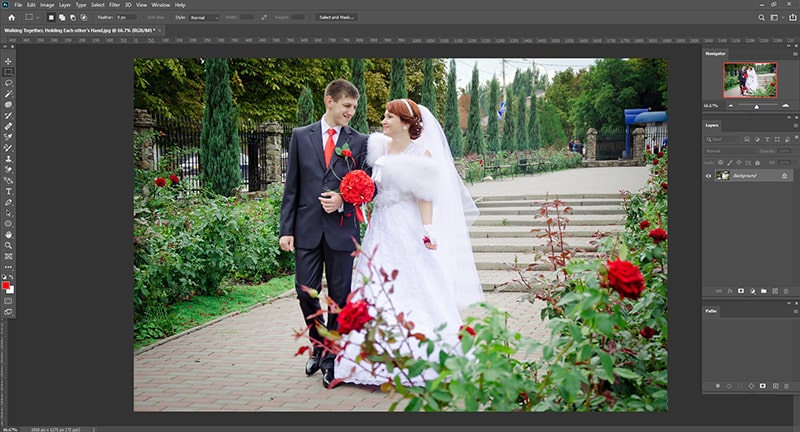800x432 pixels.
Task: Create a new layer from Layers panel
Action: (774, 291)
